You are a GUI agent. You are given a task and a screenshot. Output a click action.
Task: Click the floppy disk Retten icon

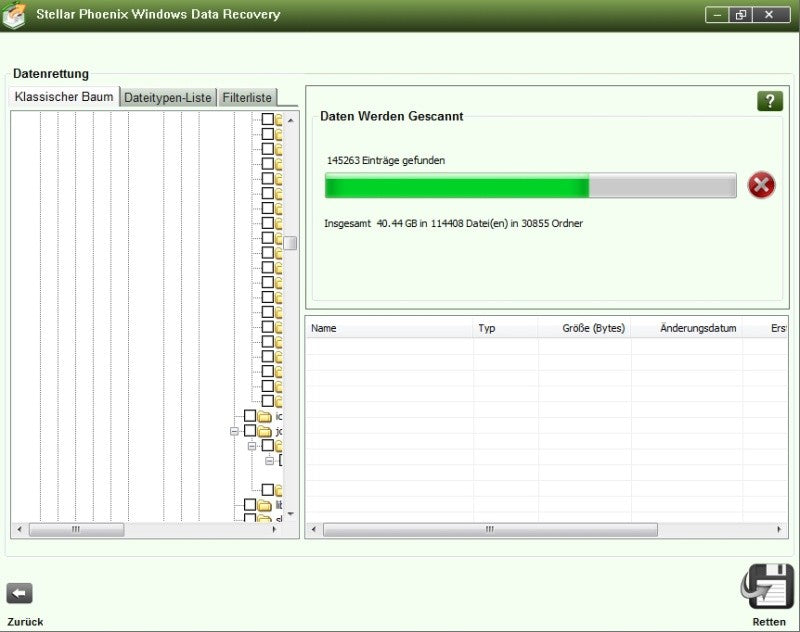point(767,587)
